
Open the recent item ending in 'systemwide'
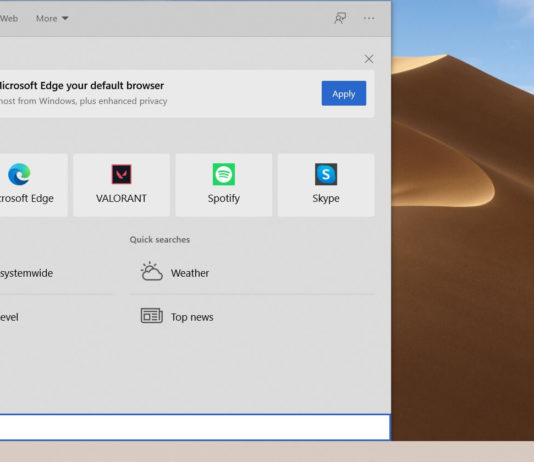pyautogui.click(x=56, y=273)
